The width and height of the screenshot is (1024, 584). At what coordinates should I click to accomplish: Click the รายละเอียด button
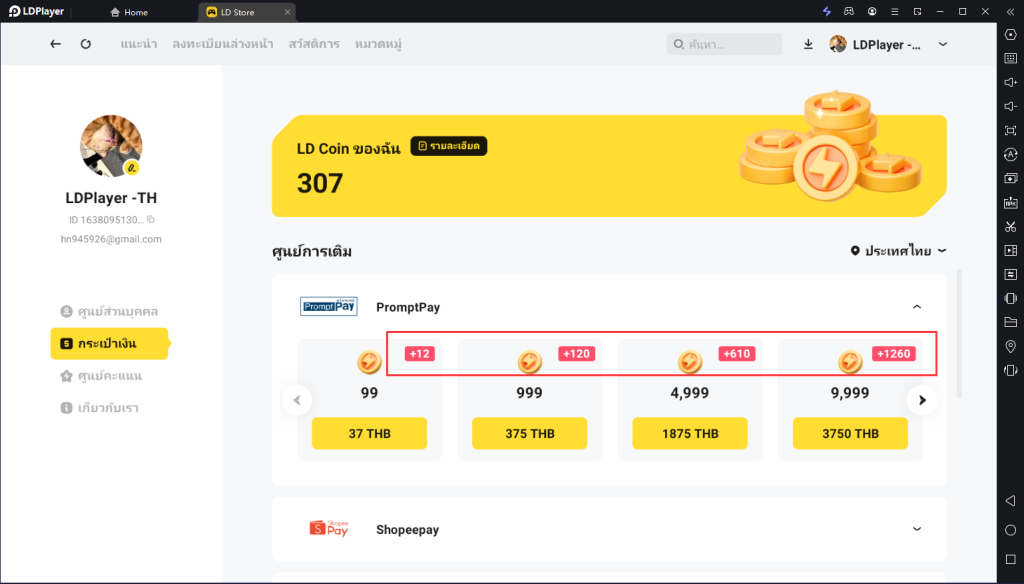tap(449, 146)
